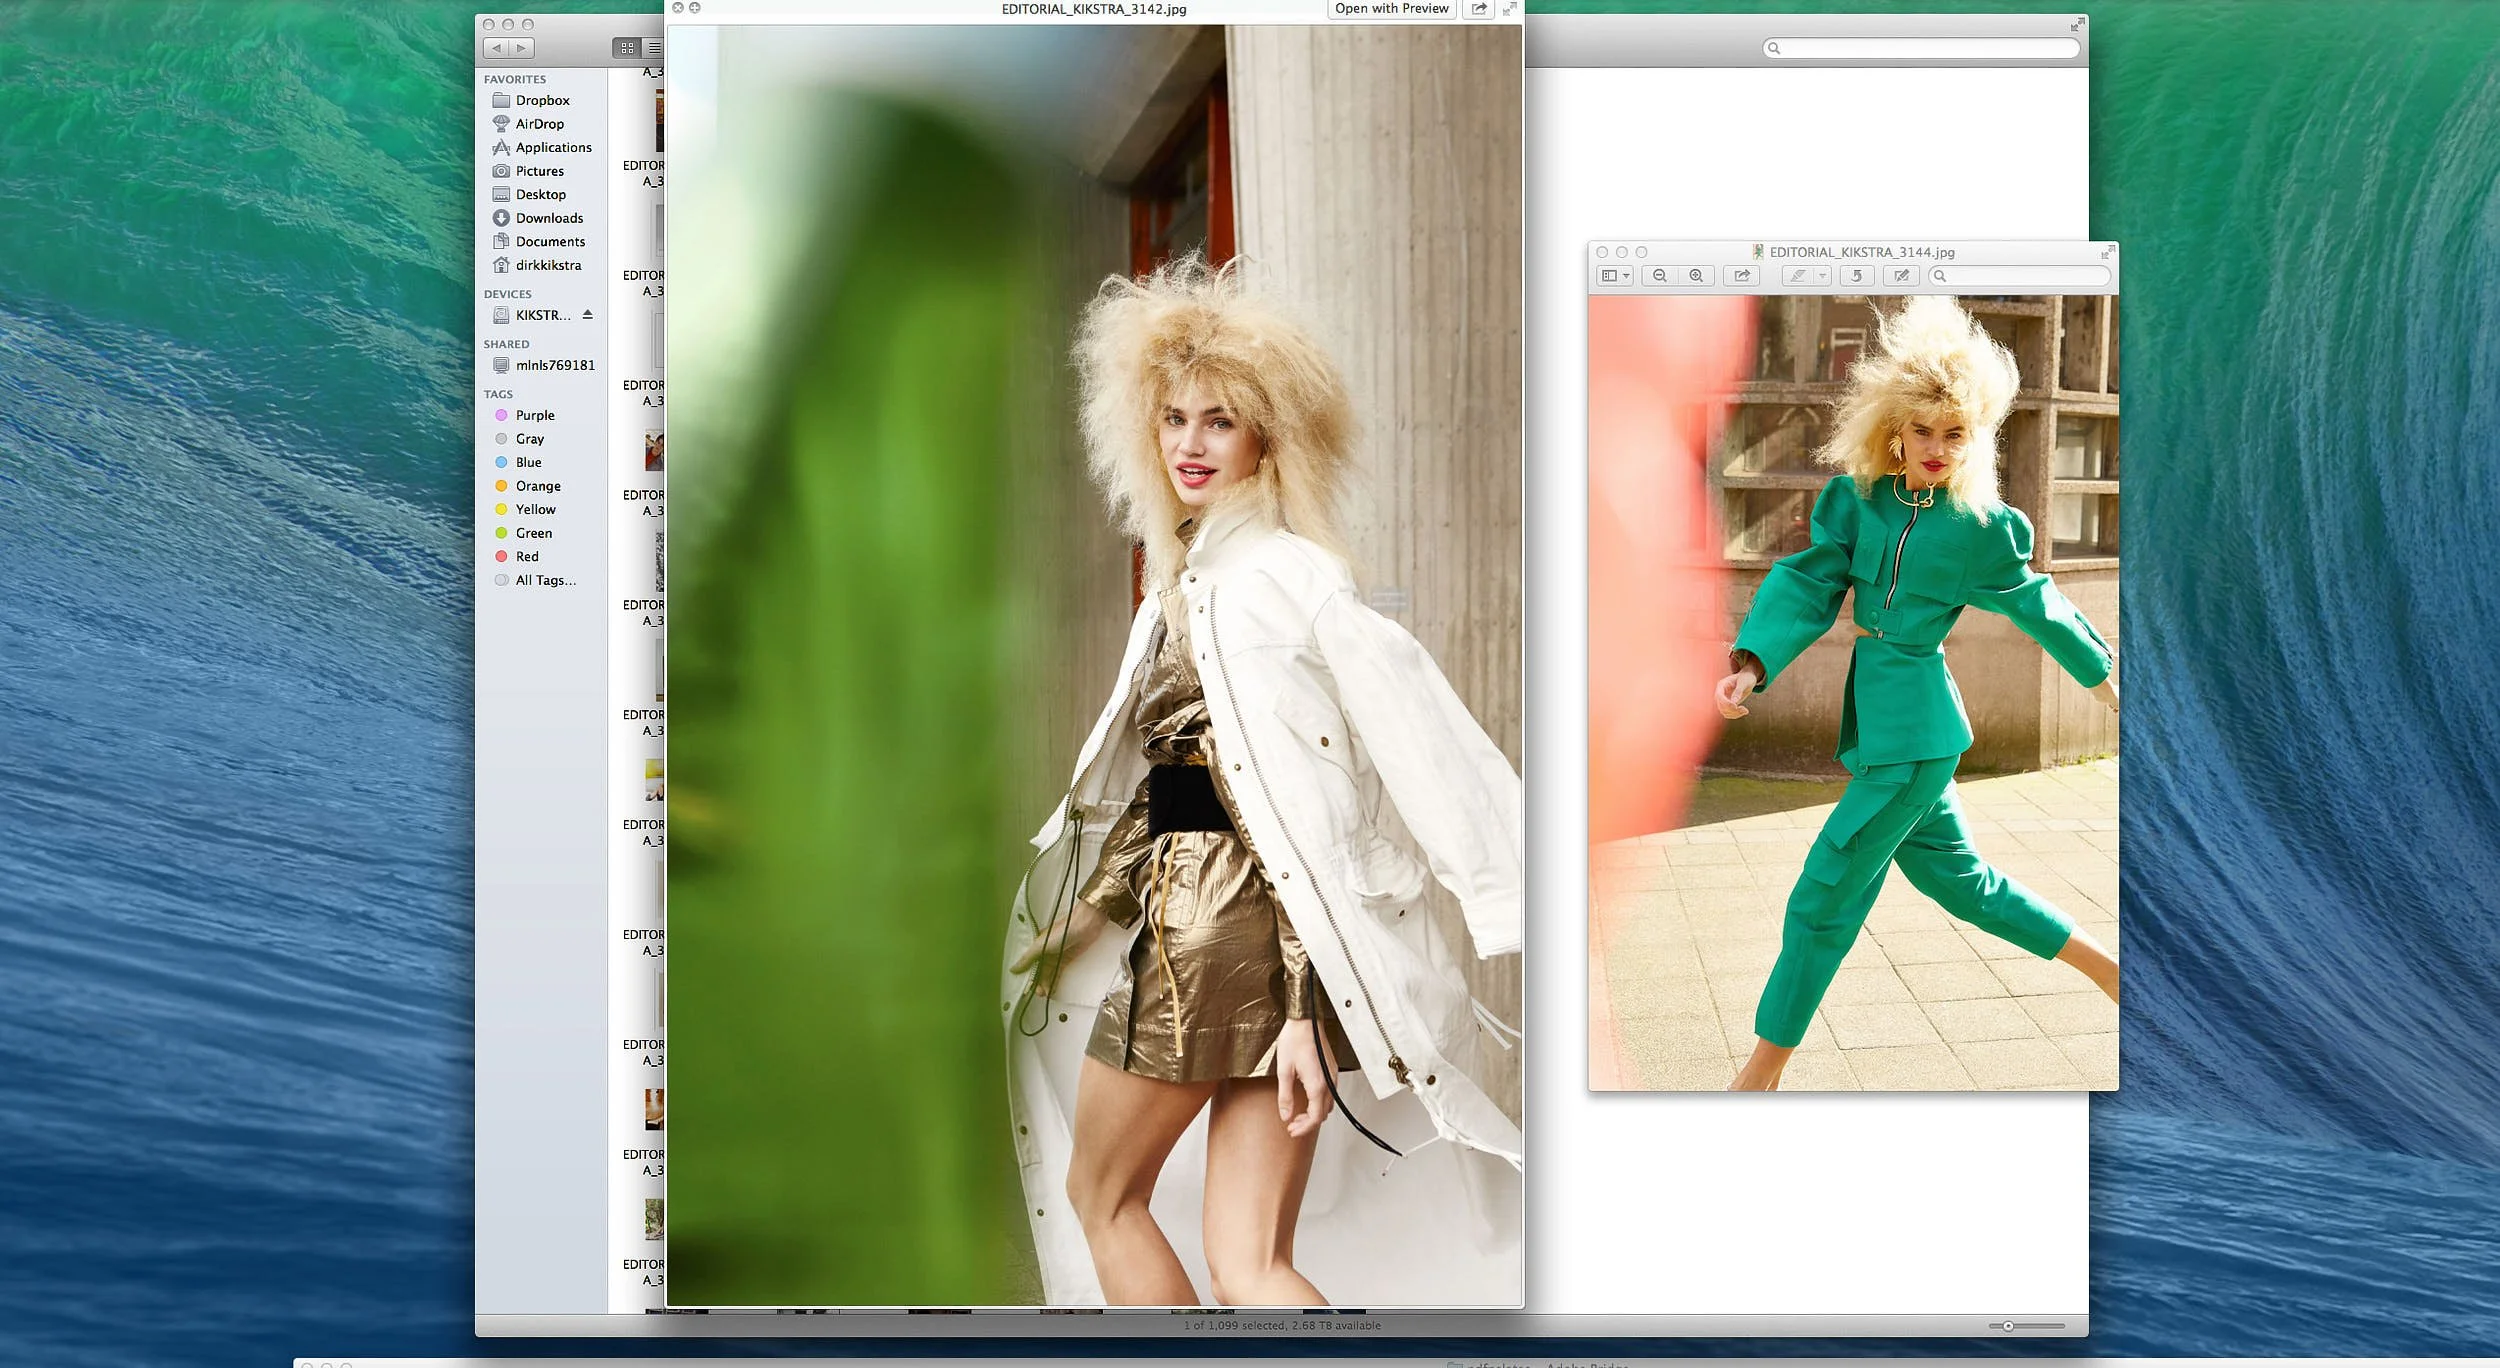This screenshot has width=2500, height=1368.
Task: Show the markup toolbar in Preview
Action: click(1900, 276)
